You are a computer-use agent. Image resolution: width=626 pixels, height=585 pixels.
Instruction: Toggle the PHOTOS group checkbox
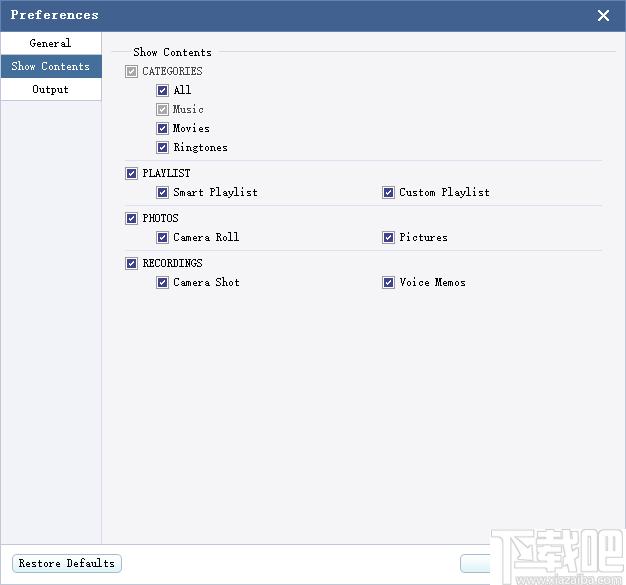click(131, 218)
